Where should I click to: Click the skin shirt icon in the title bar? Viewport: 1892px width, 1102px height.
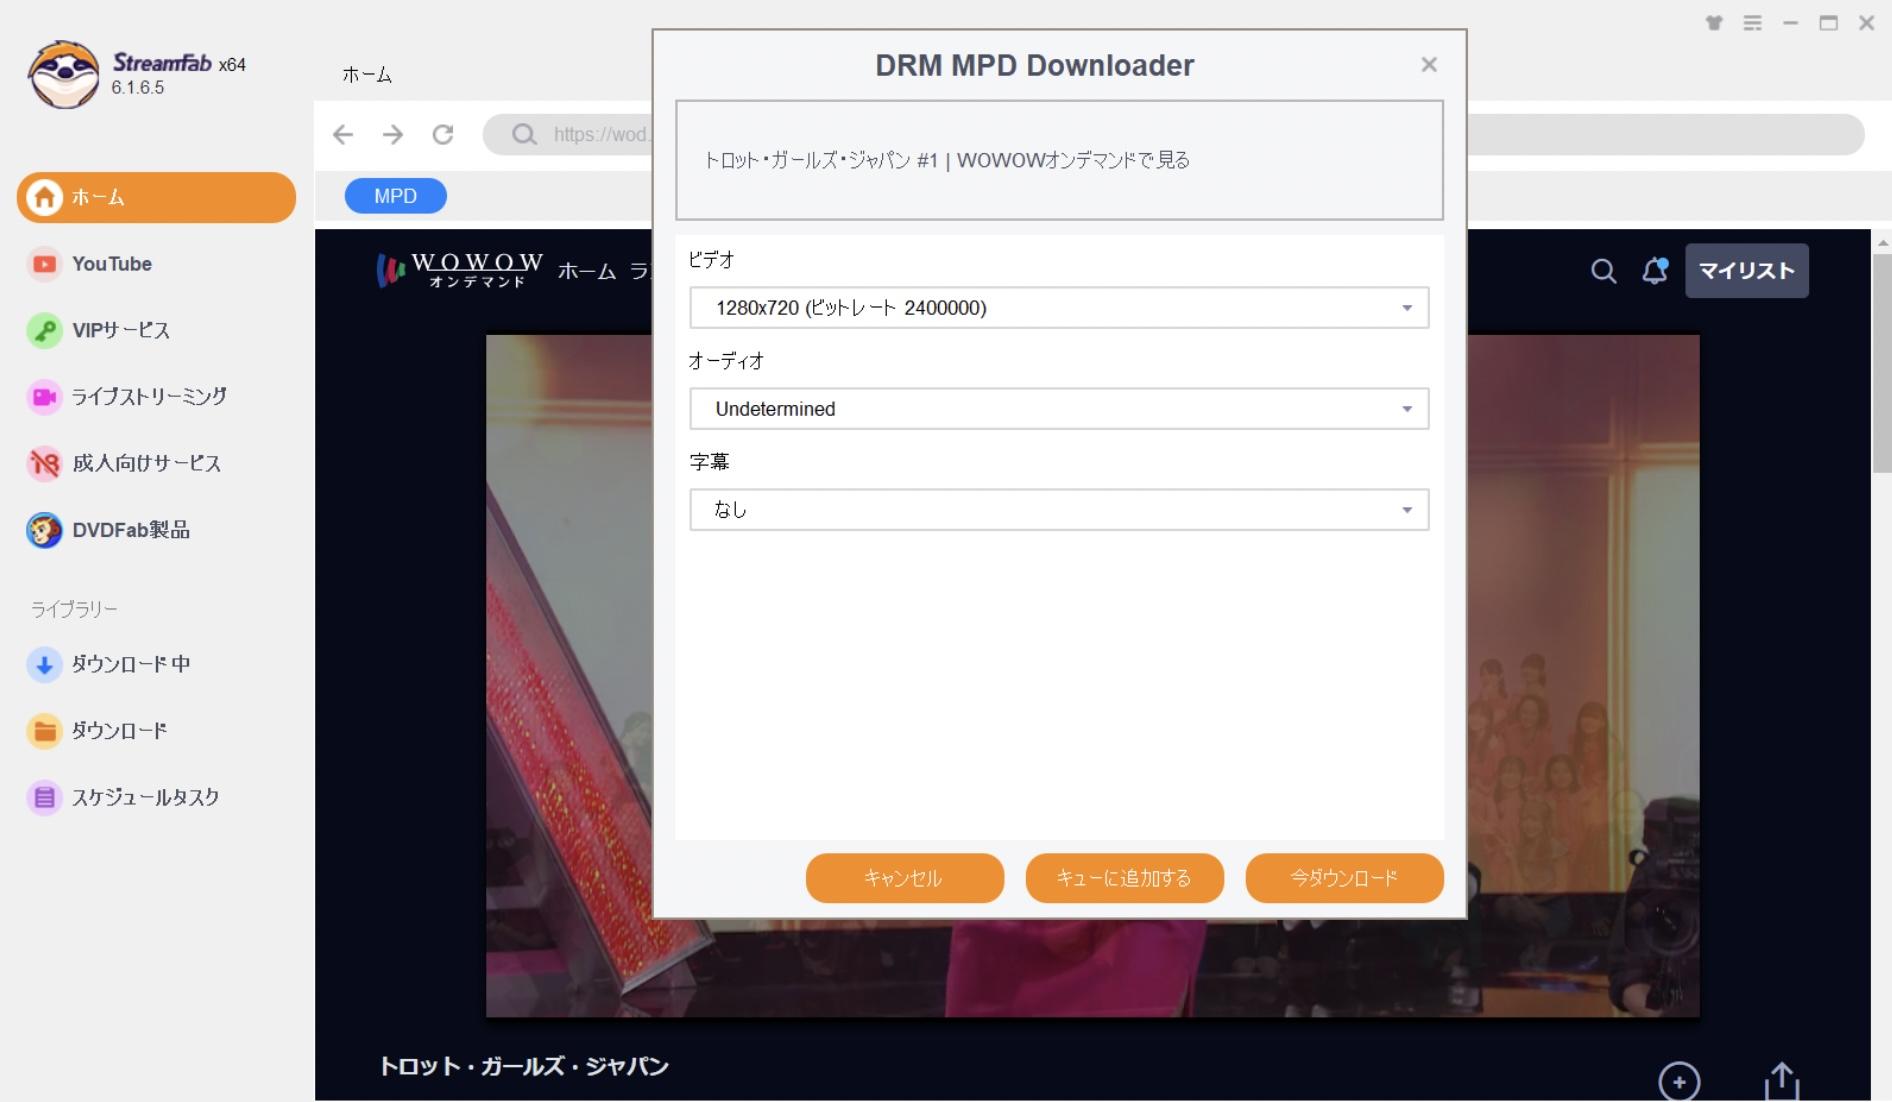[1714, 23]
